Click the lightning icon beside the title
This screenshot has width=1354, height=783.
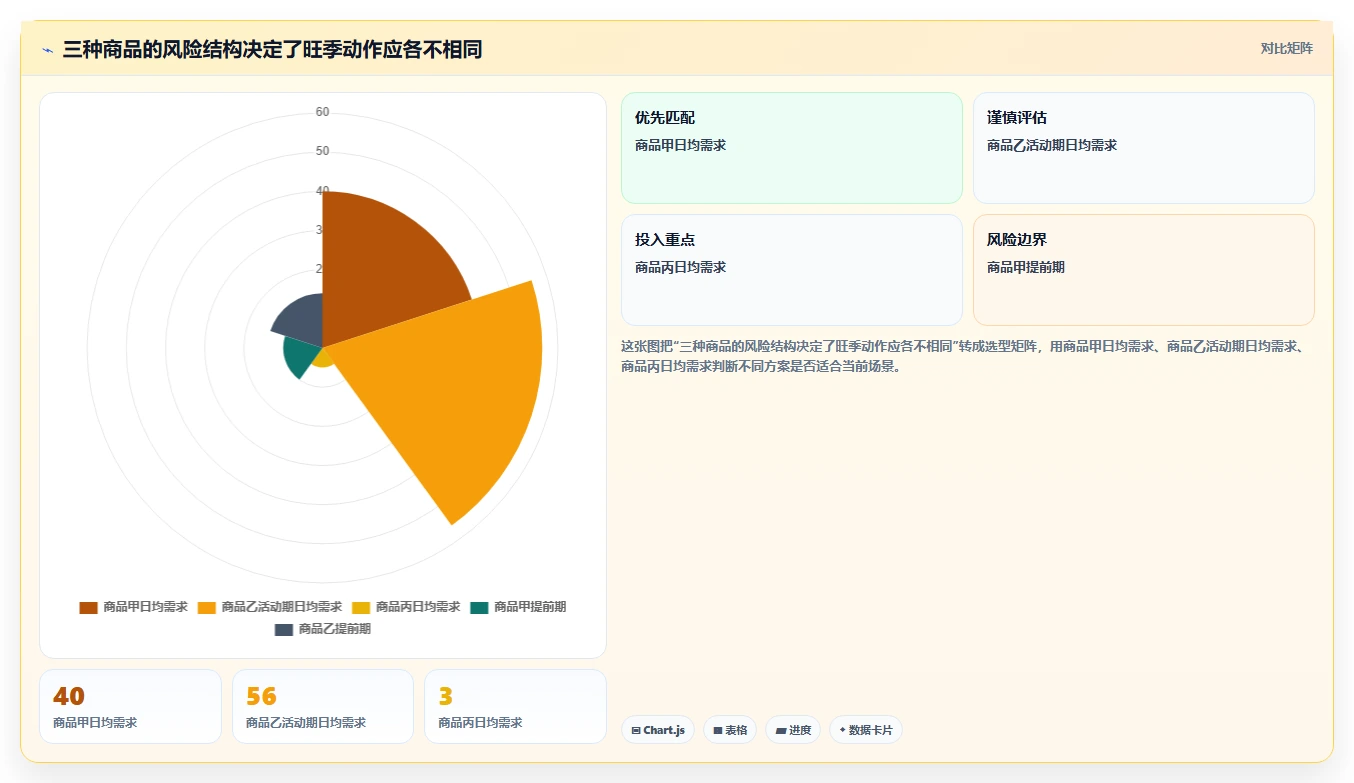click(48, 50)
